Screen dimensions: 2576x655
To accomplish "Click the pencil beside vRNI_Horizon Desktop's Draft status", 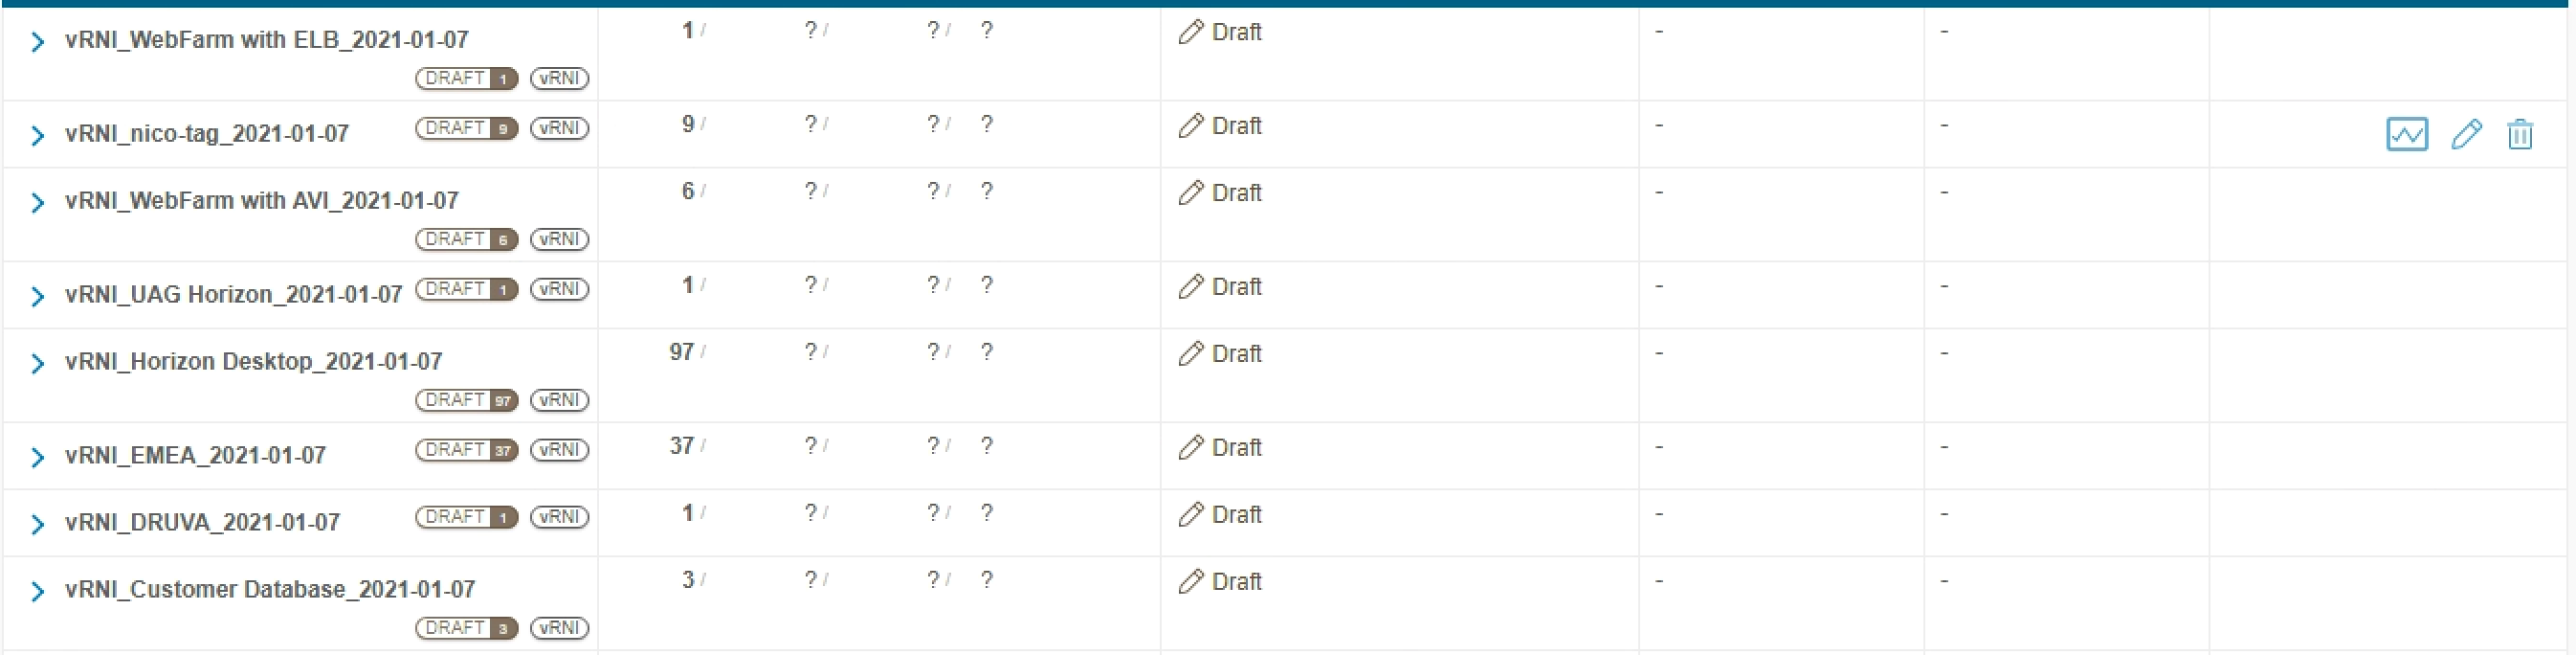I will click(x=1190, y=353).
